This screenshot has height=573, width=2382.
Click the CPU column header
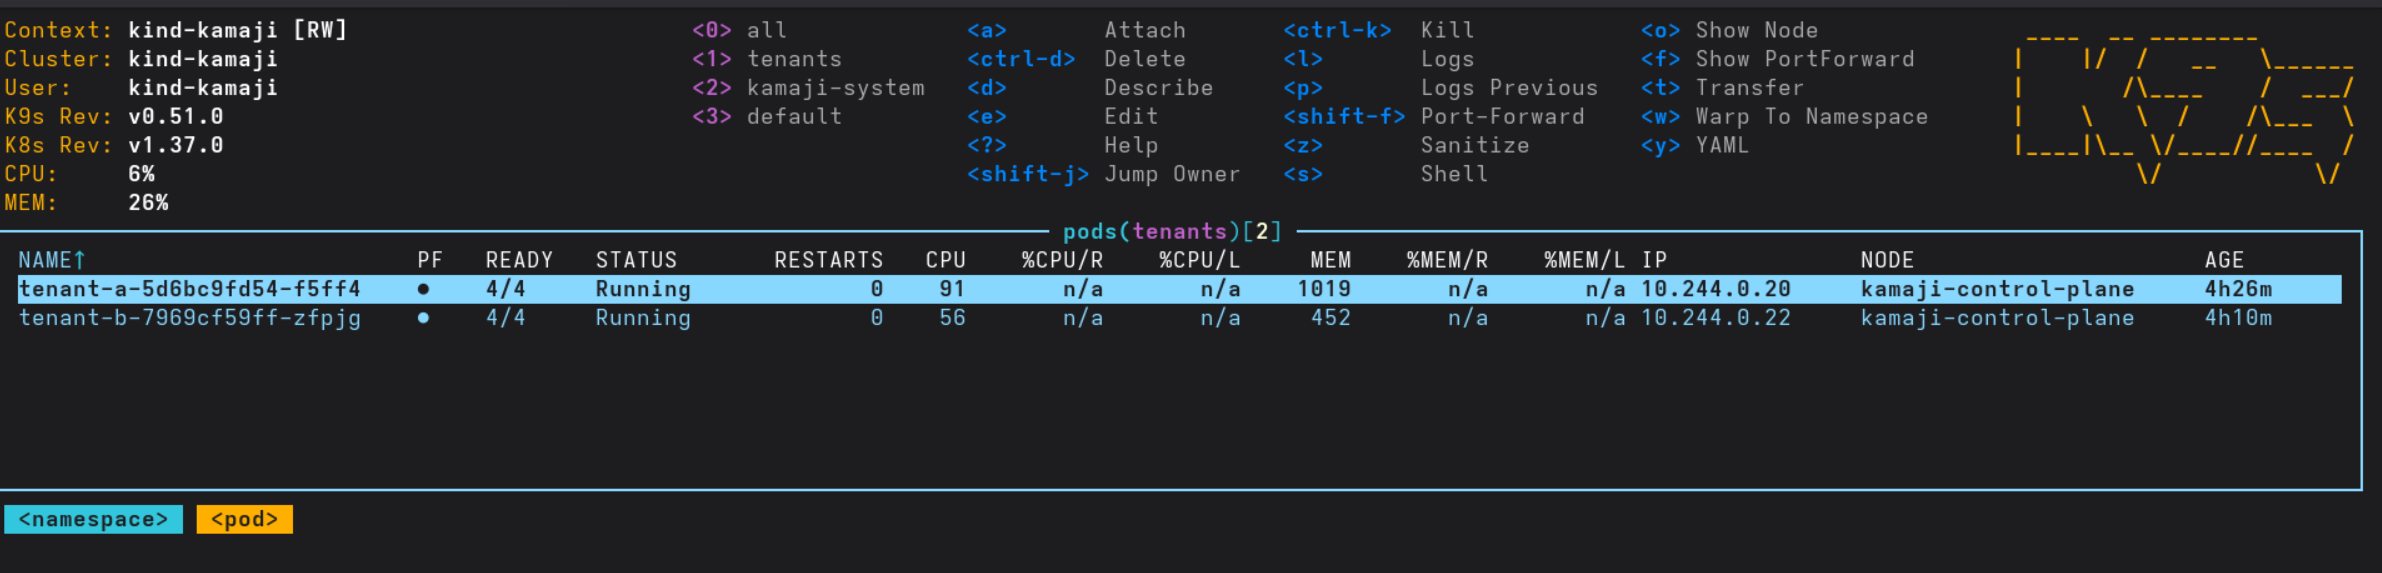(x=946, y=260)
